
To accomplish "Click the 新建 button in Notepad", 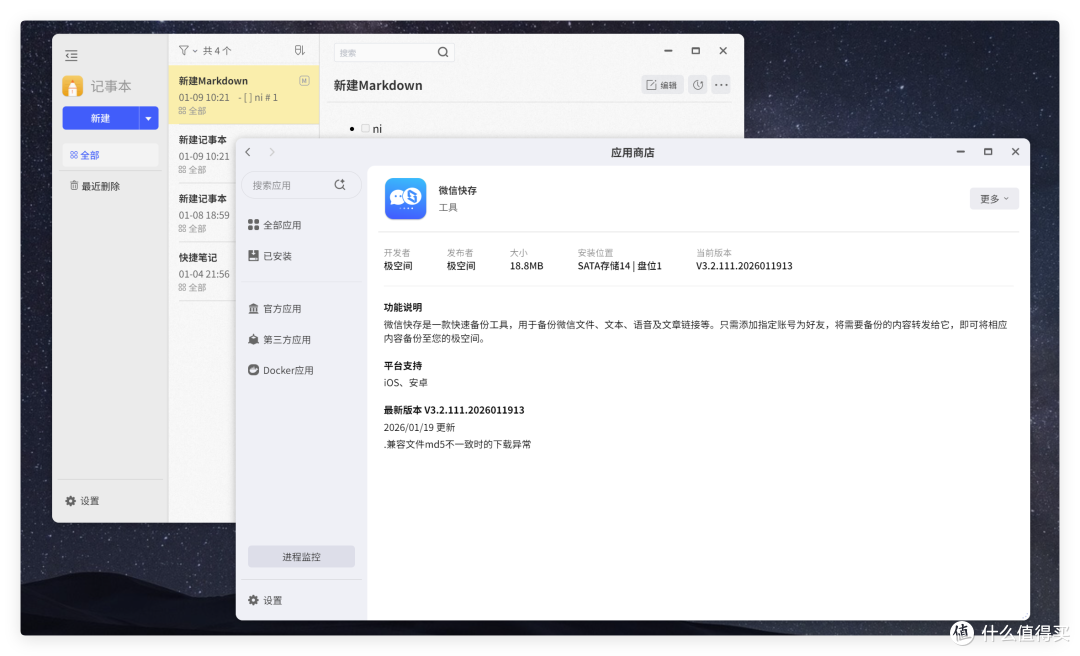I will point(101,118).
